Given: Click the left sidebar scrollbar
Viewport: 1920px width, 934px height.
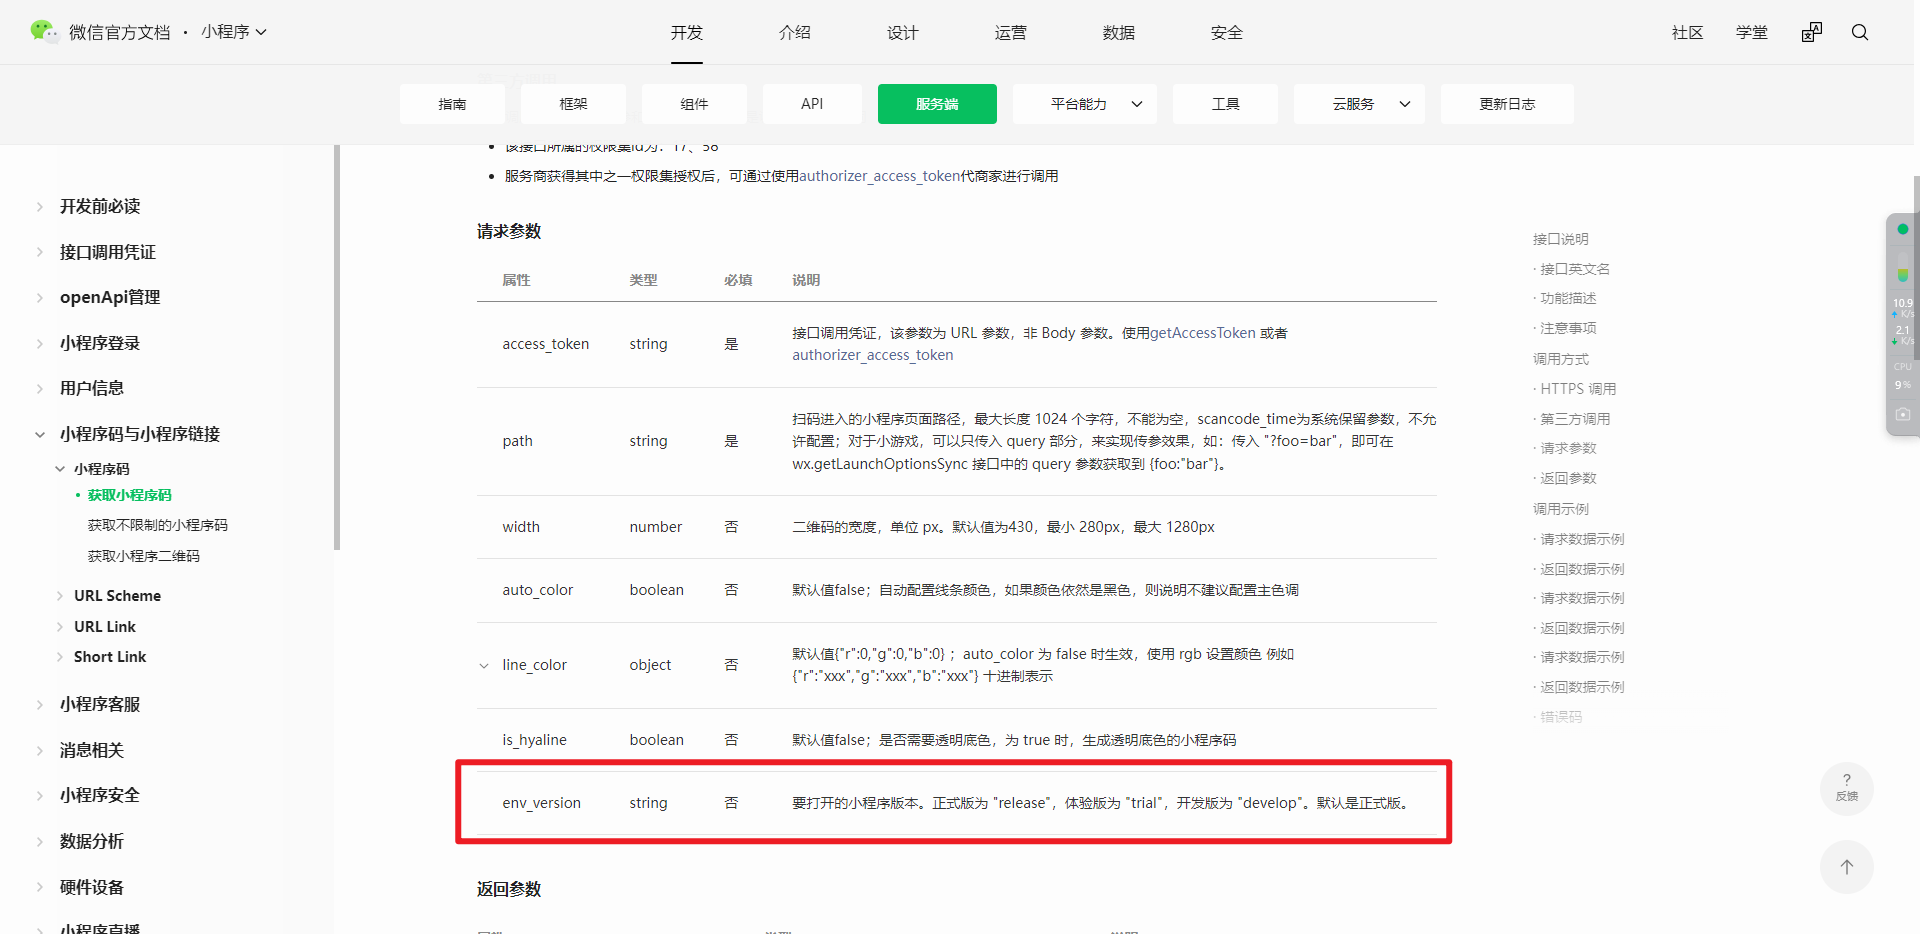Looking at the screenshot, I should tap(337, 348).
